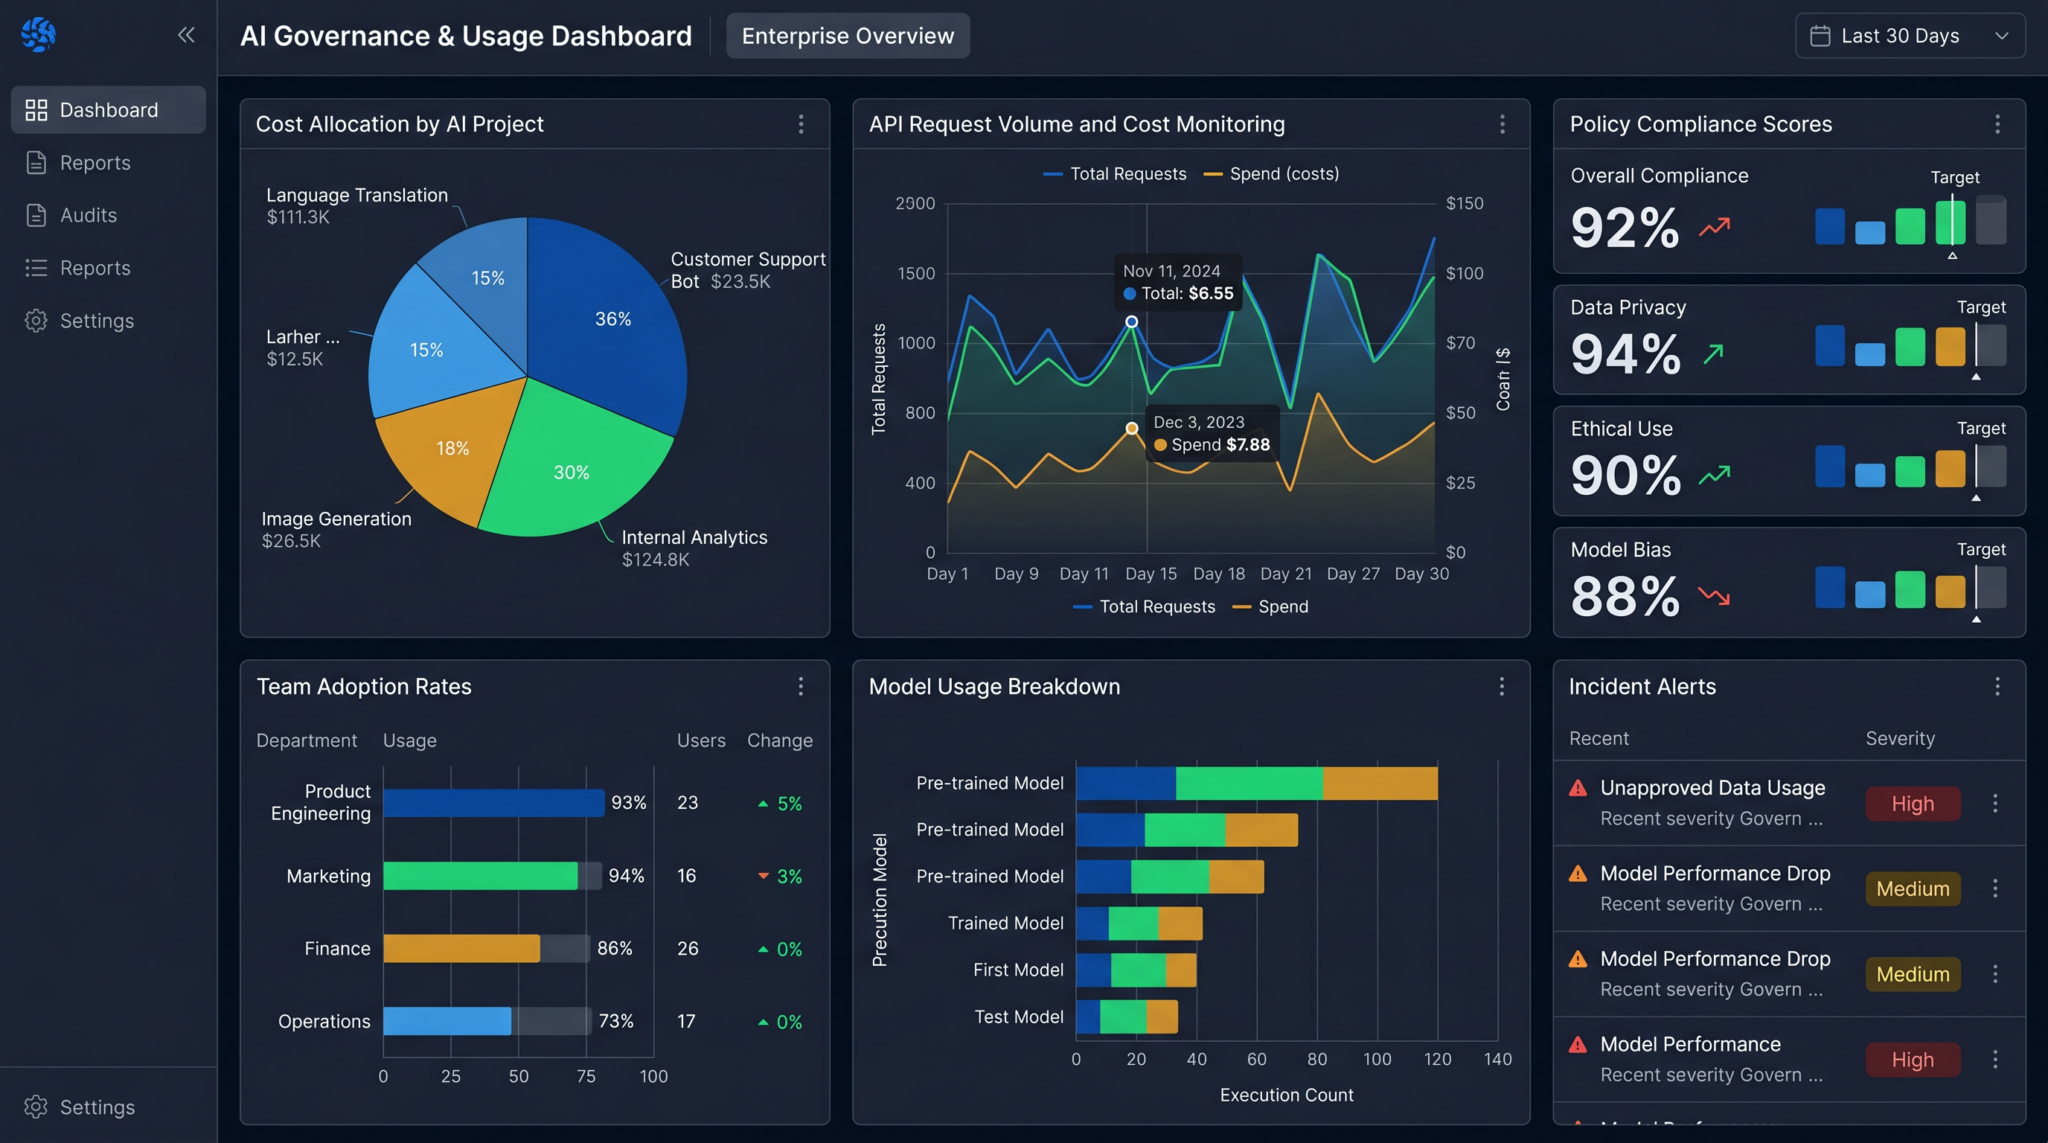Click the calendar icon in date selector
The width and height of the screenshot is (2048, 1143).
[x=1820, y=36]
